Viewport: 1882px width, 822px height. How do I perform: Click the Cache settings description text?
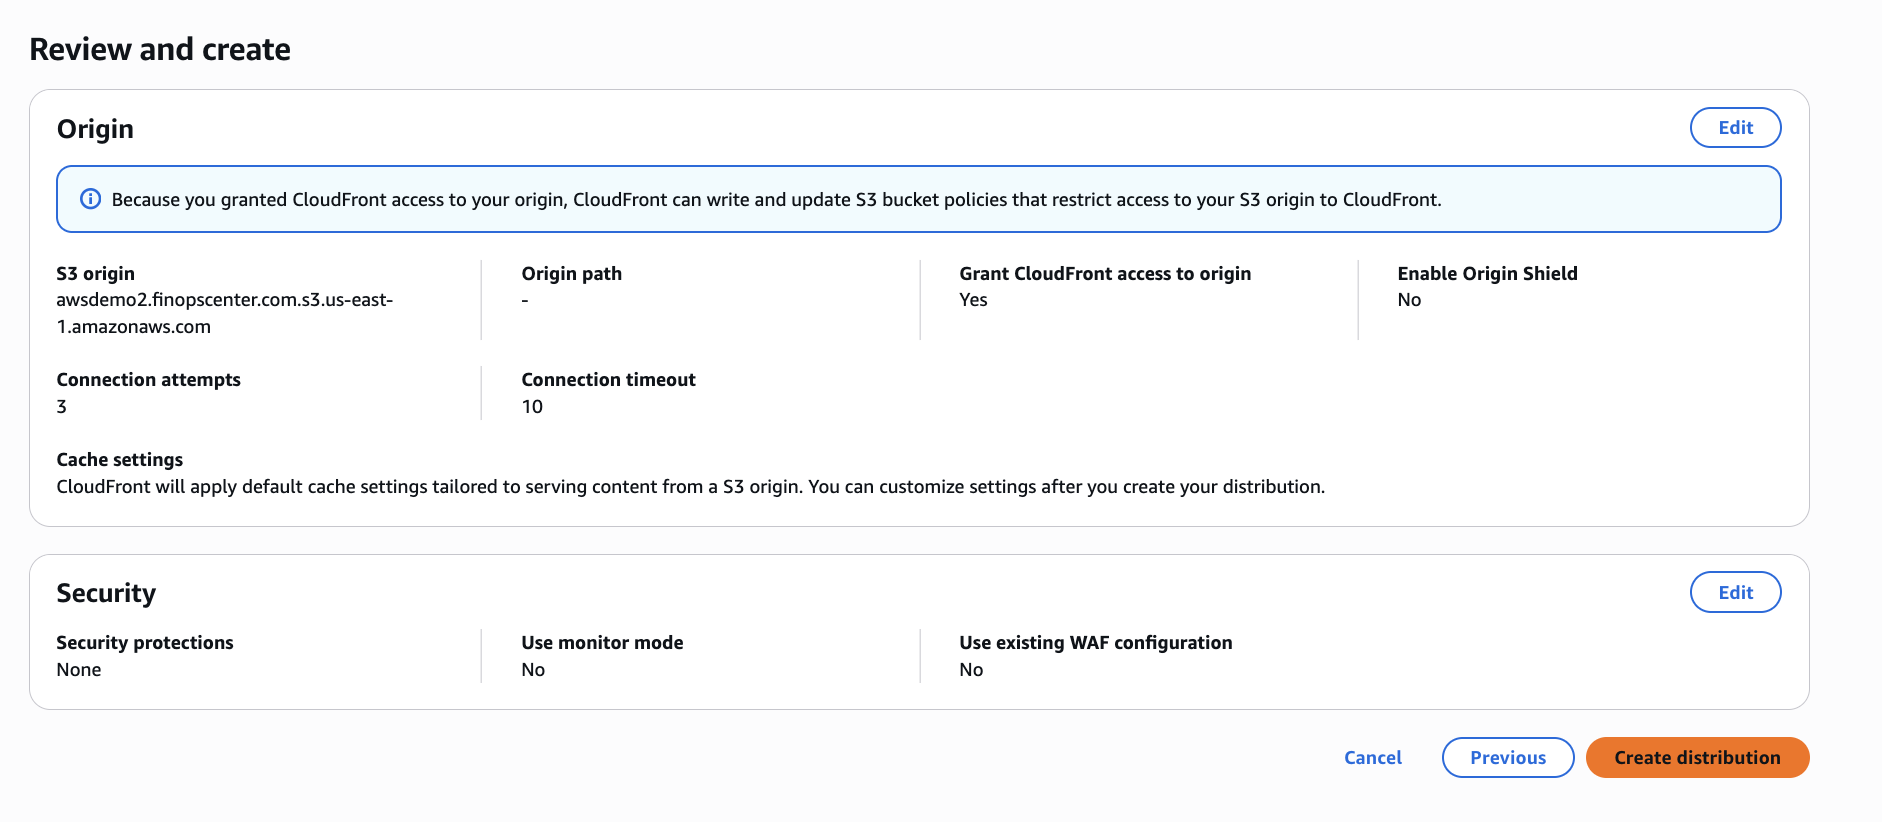(x=690, y=487)
